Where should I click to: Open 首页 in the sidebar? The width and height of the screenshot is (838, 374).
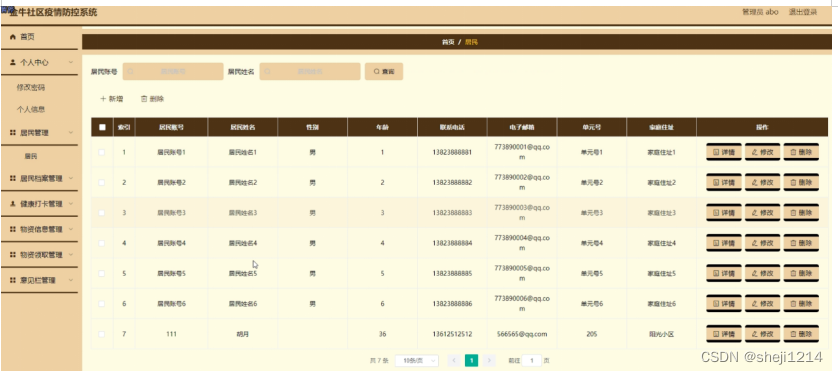pos(39,37)
